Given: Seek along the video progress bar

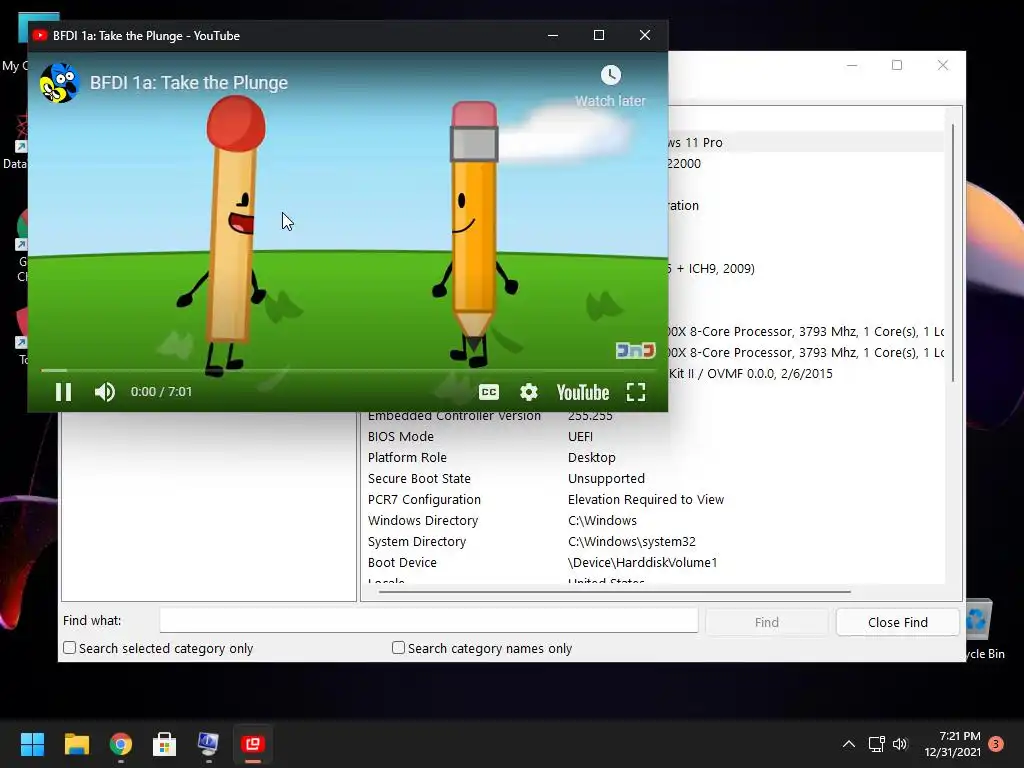Looking at the screenshot, I should point(348,370).
